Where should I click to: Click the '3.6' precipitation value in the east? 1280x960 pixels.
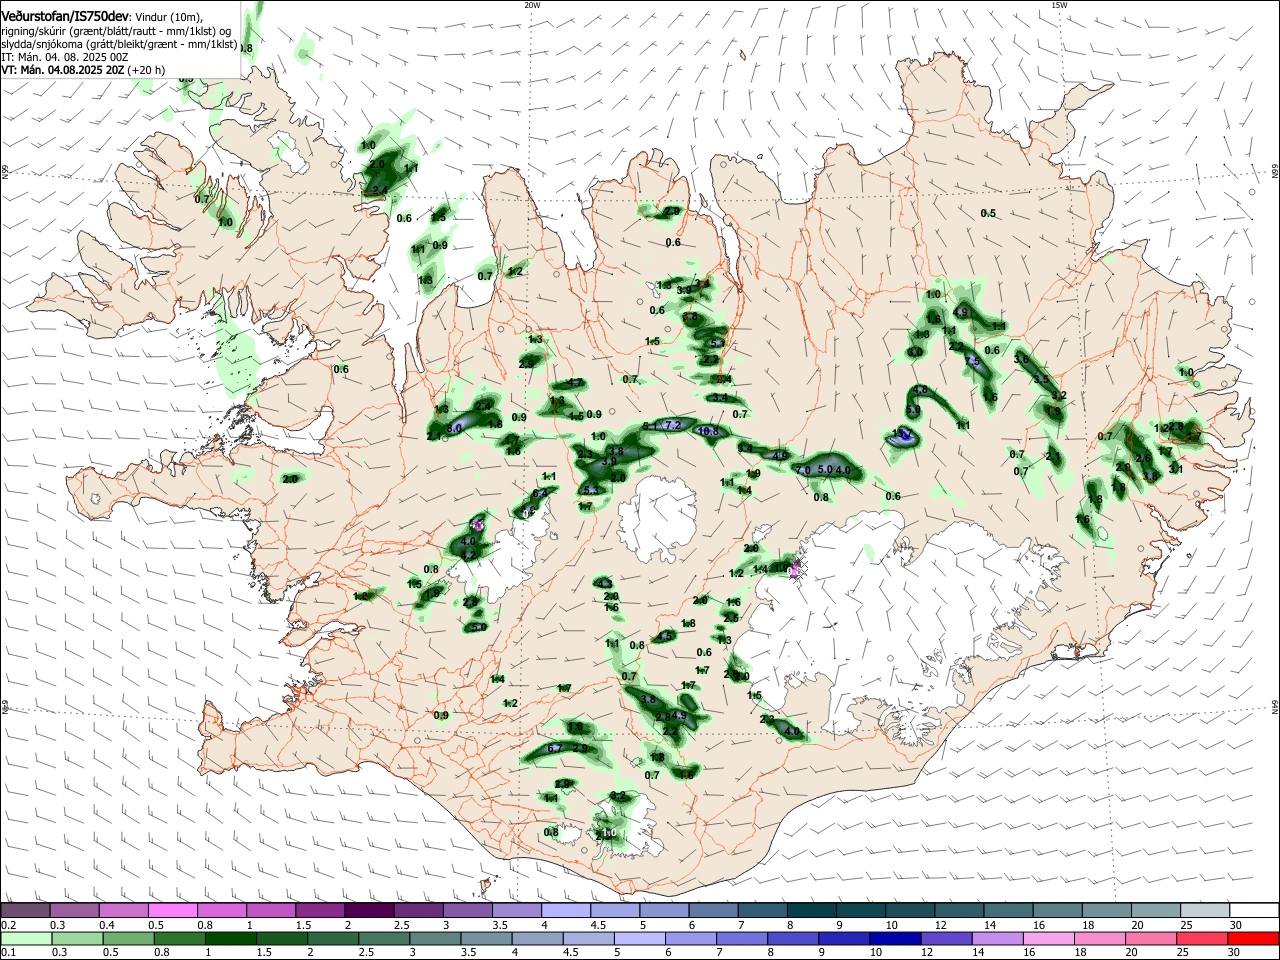(x=1021, y=359)
